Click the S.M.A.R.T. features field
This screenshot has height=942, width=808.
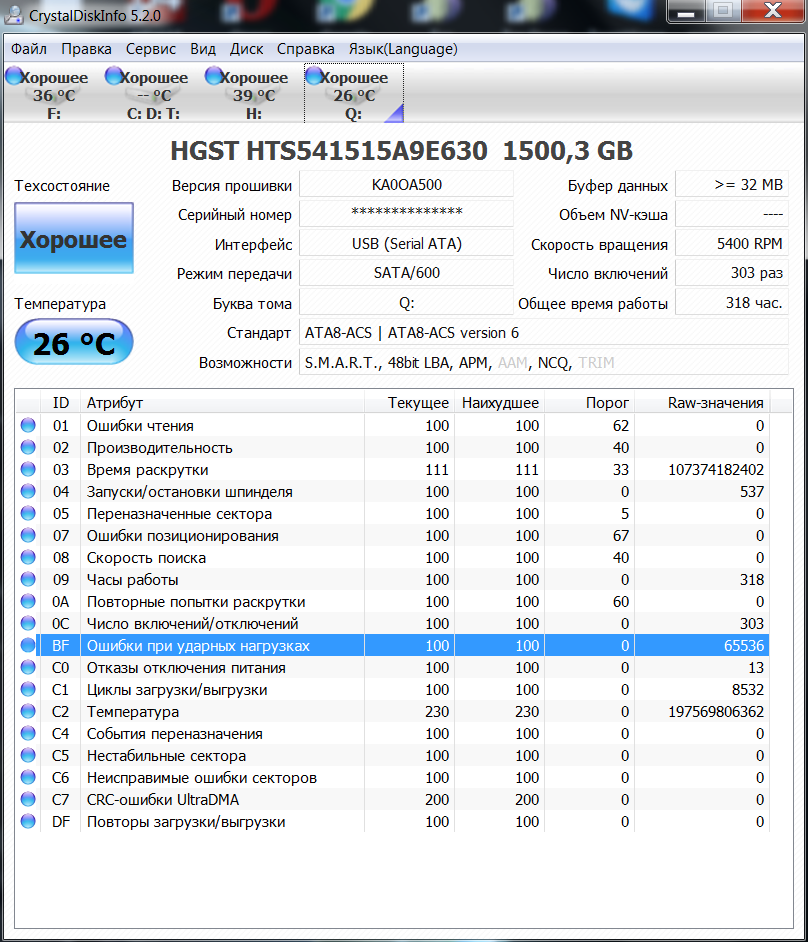click(544, 362)
